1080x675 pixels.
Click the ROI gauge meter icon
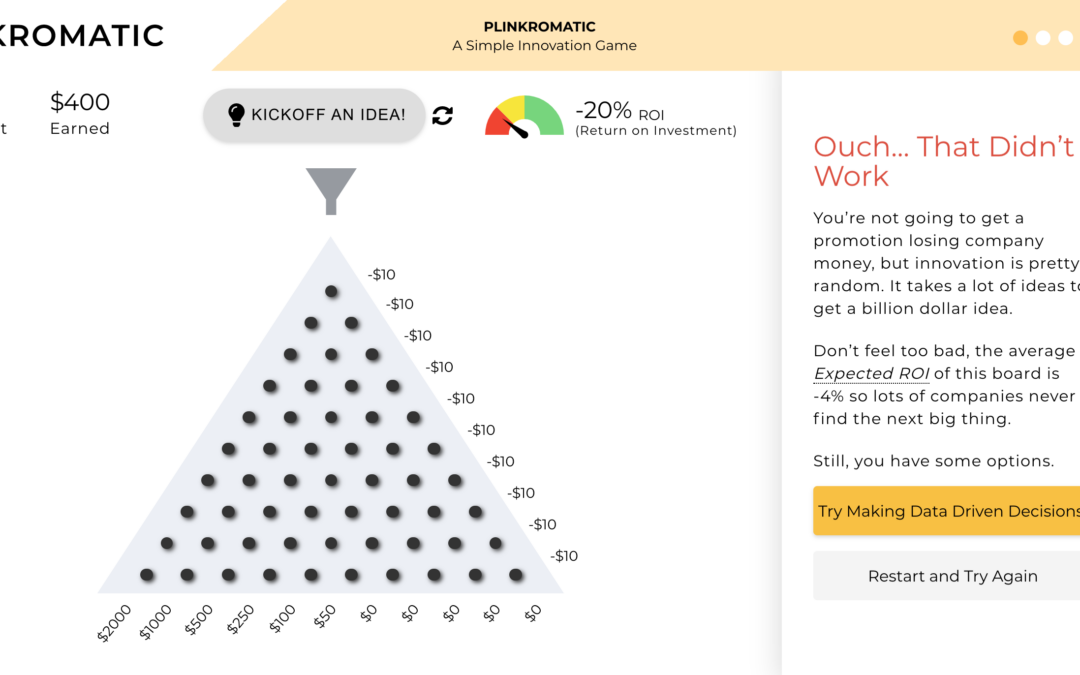click(524, 116)
